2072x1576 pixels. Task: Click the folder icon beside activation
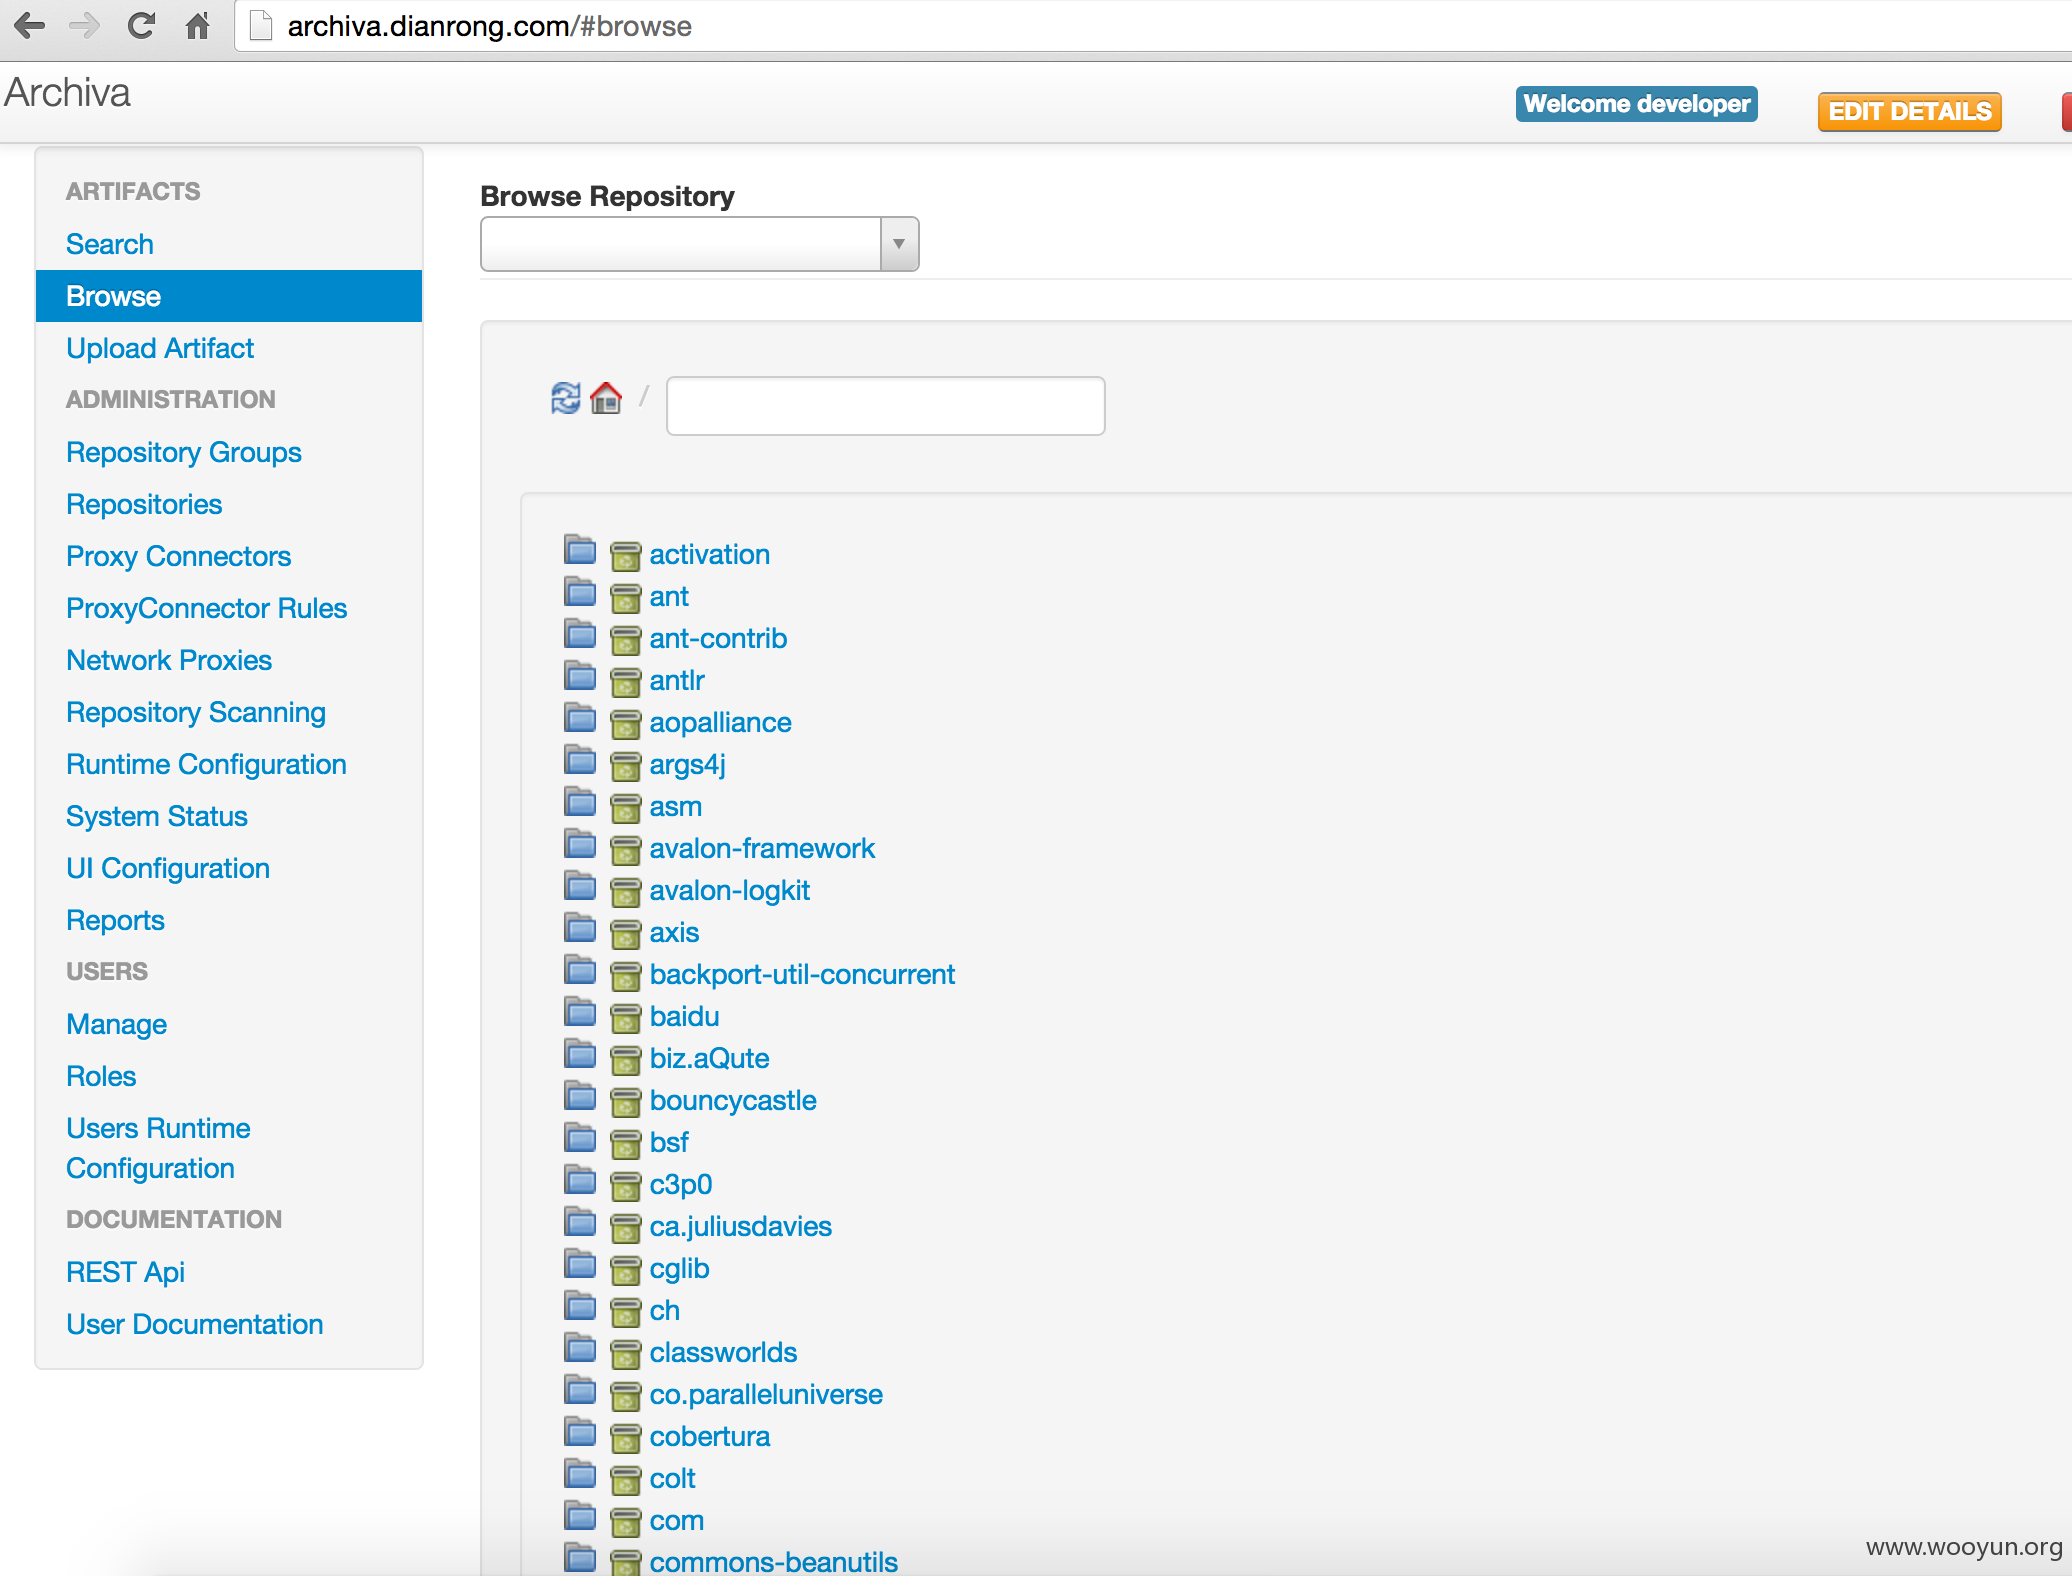580,550
